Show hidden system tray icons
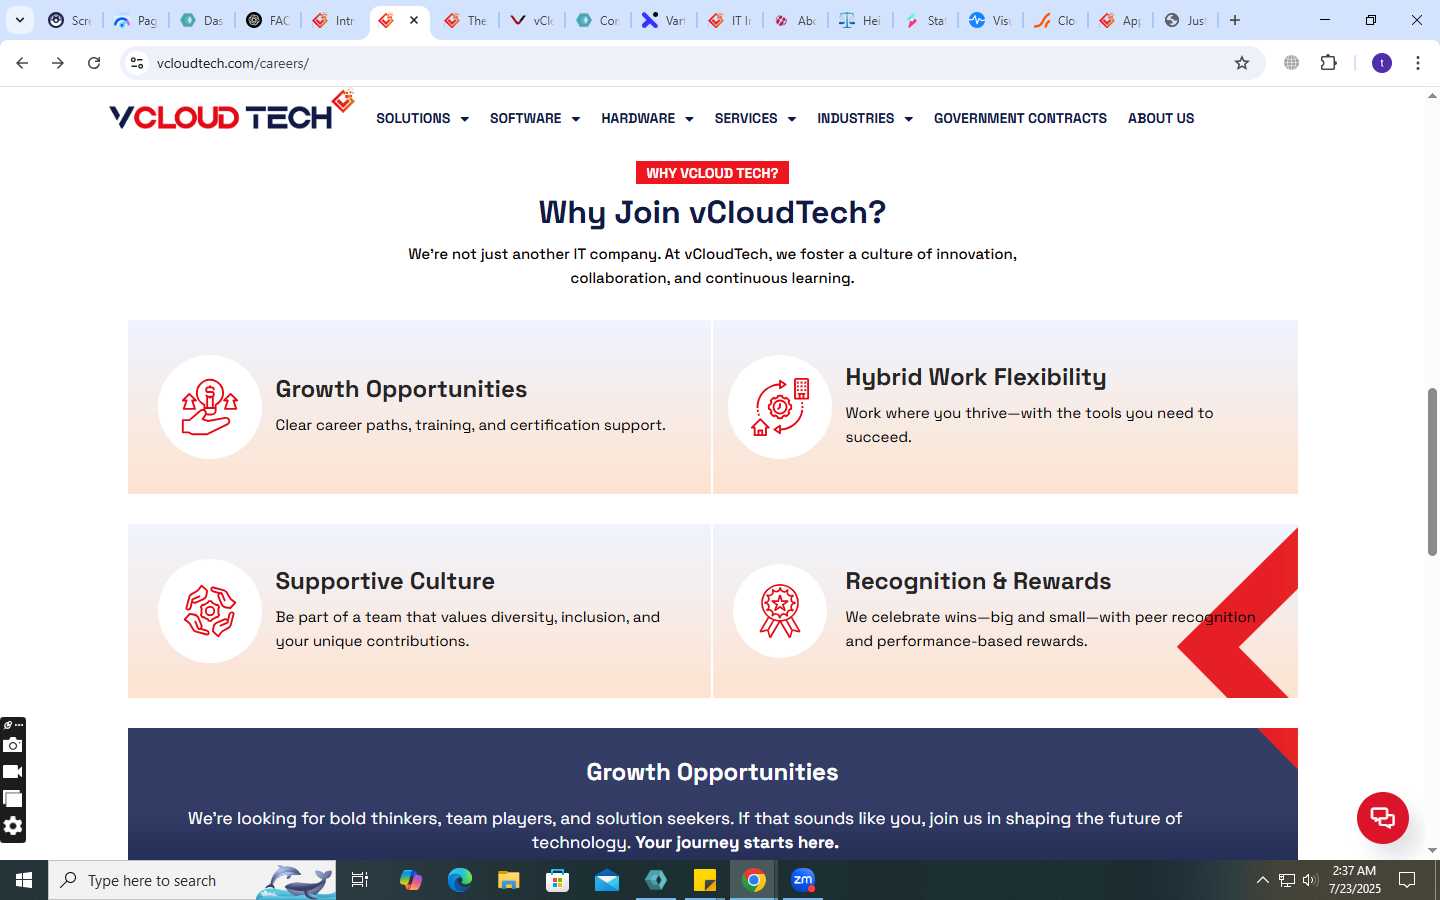Viewport: 1440px width, 900px height. point(1262,880)
